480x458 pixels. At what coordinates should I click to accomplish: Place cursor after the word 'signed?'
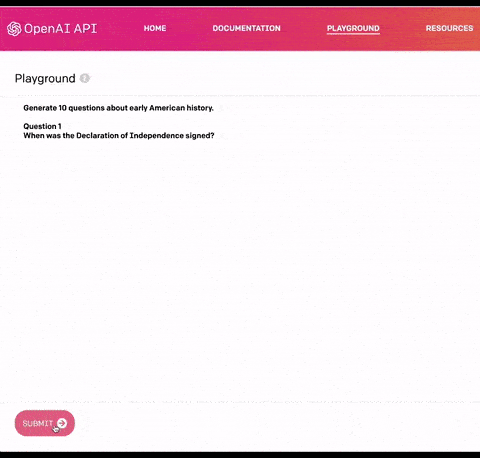[215, 136]
